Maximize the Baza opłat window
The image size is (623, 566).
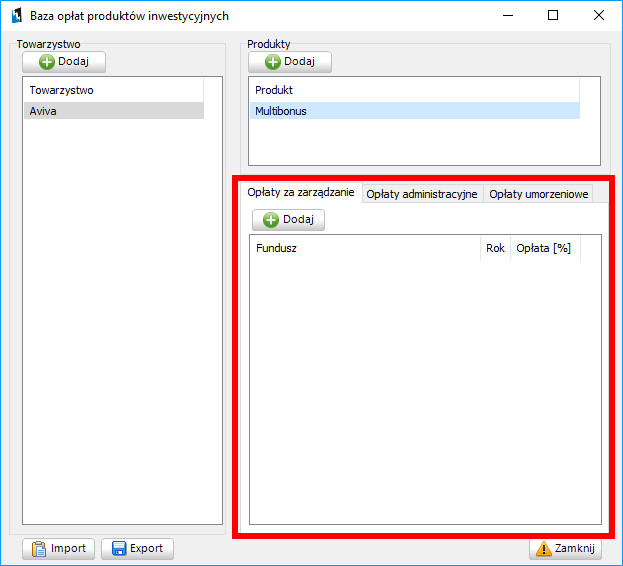pyautogui.click(x=553, y=16)
